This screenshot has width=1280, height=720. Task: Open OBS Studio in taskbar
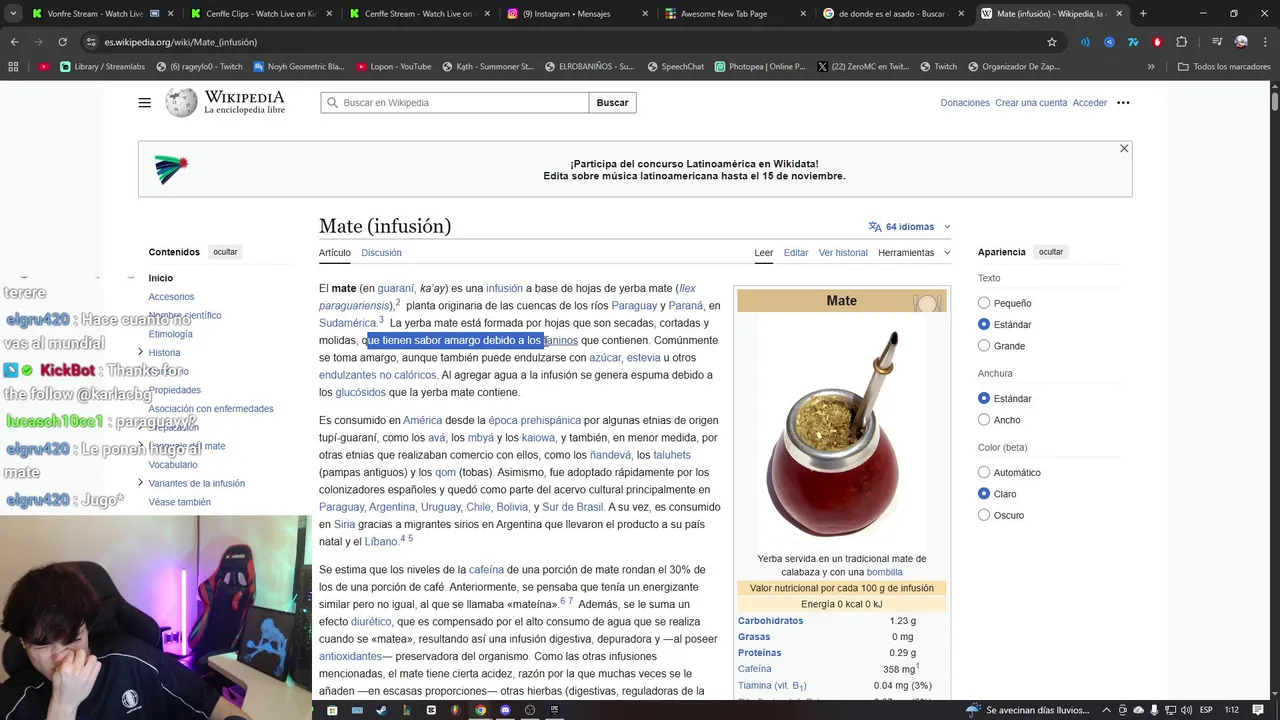tap(530, 710)
